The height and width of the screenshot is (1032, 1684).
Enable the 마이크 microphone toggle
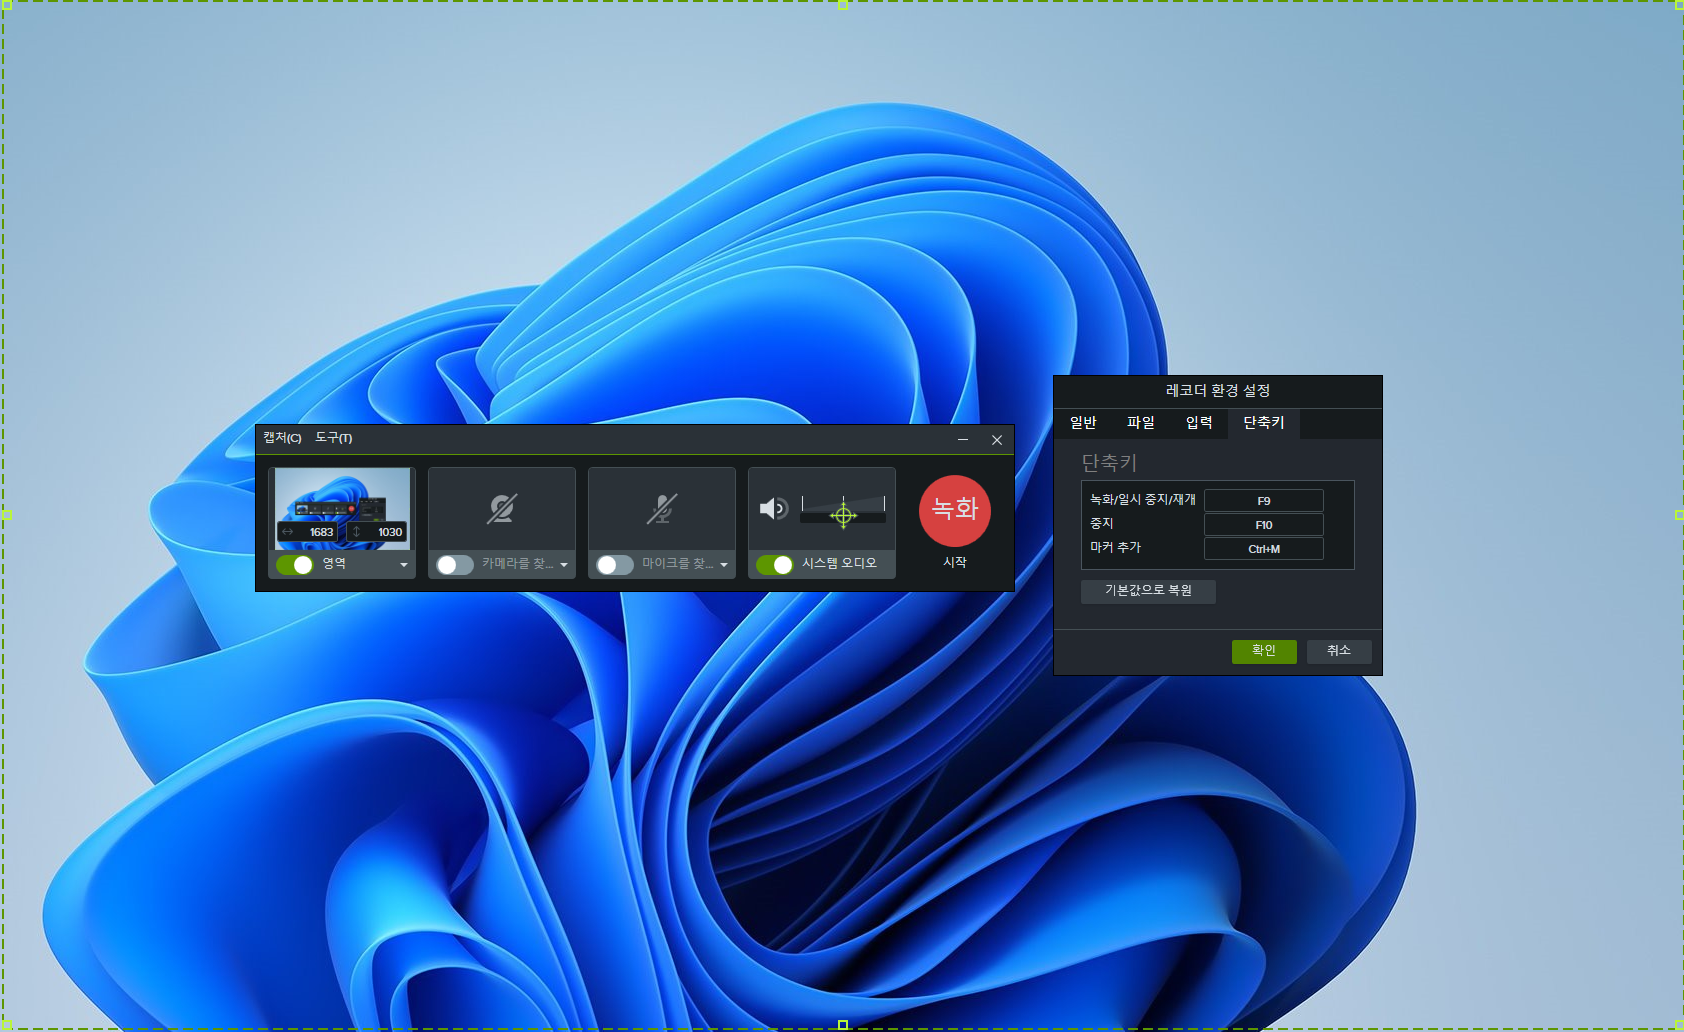[x=615, y=565]
